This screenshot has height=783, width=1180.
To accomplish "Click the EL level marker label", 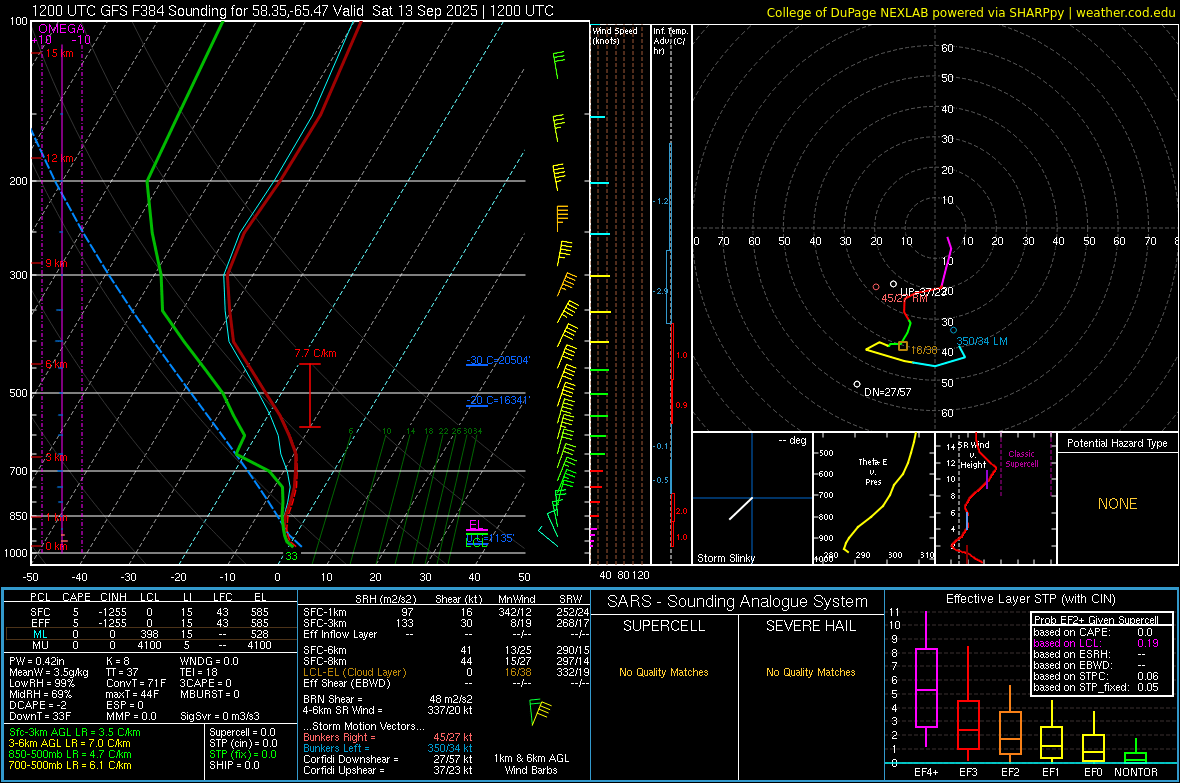I will pos(475,525).
